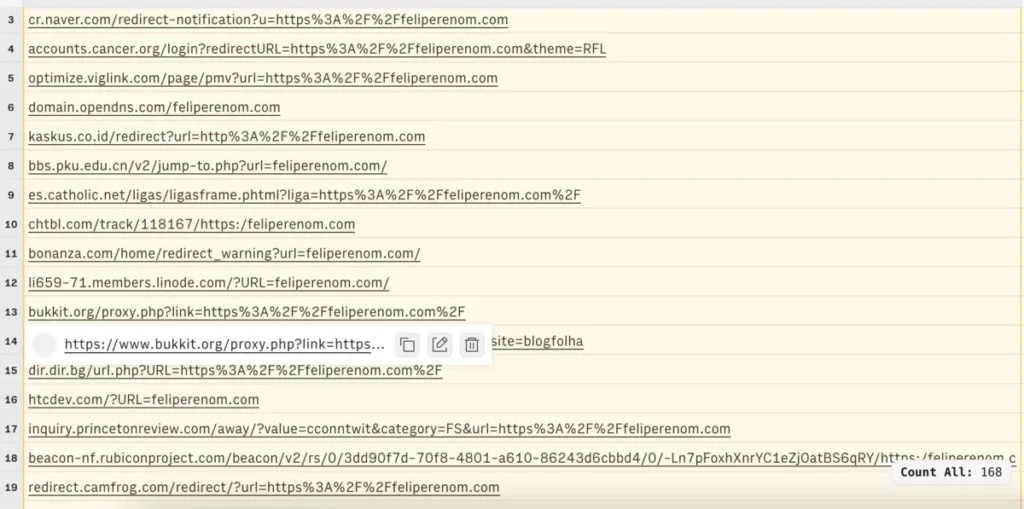Image resolution: width=1024 pixels, height=509 pixels.
Task: Select row number 6 header
Action: tap(11, 107)
